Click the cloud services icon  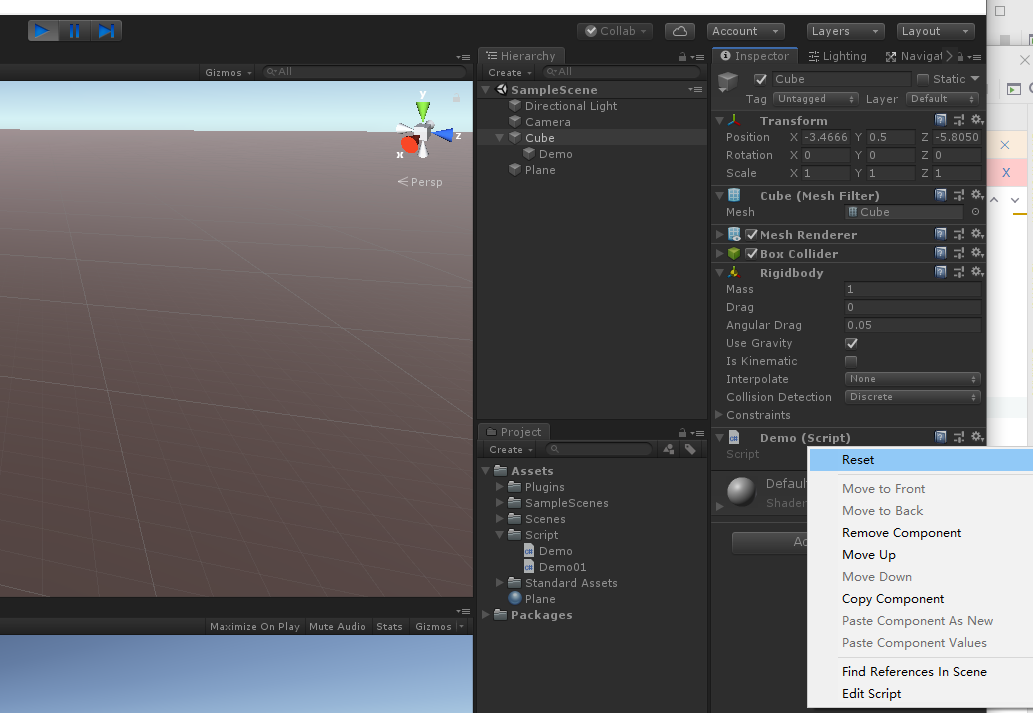click(x=679, y=31)
